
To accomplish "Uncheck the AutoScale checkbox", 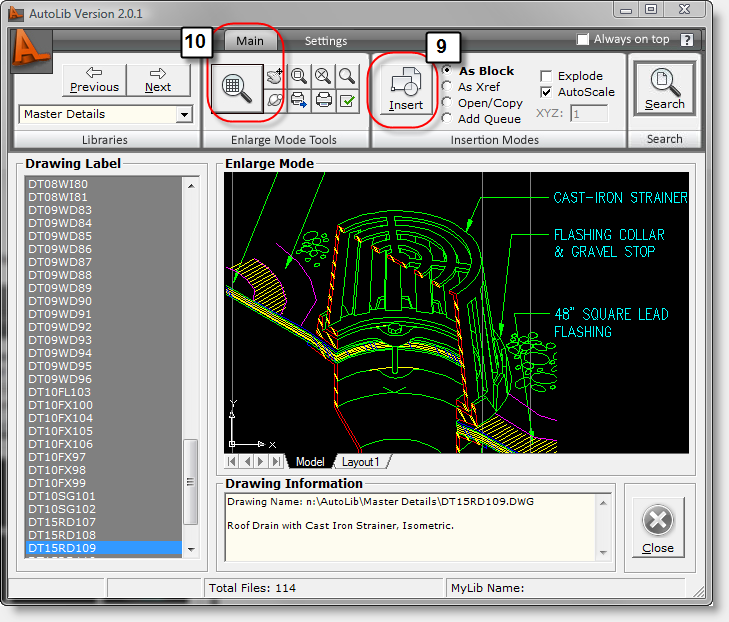I will pyautogui.click(x=546, y=92).
